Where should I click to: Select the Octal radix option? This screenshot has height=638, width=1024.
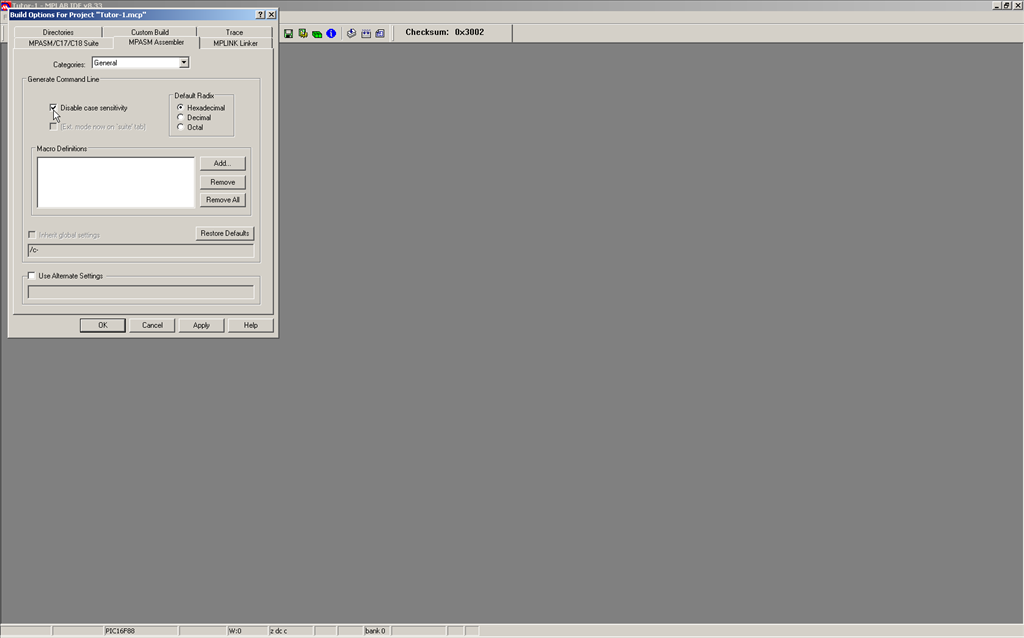180,127
